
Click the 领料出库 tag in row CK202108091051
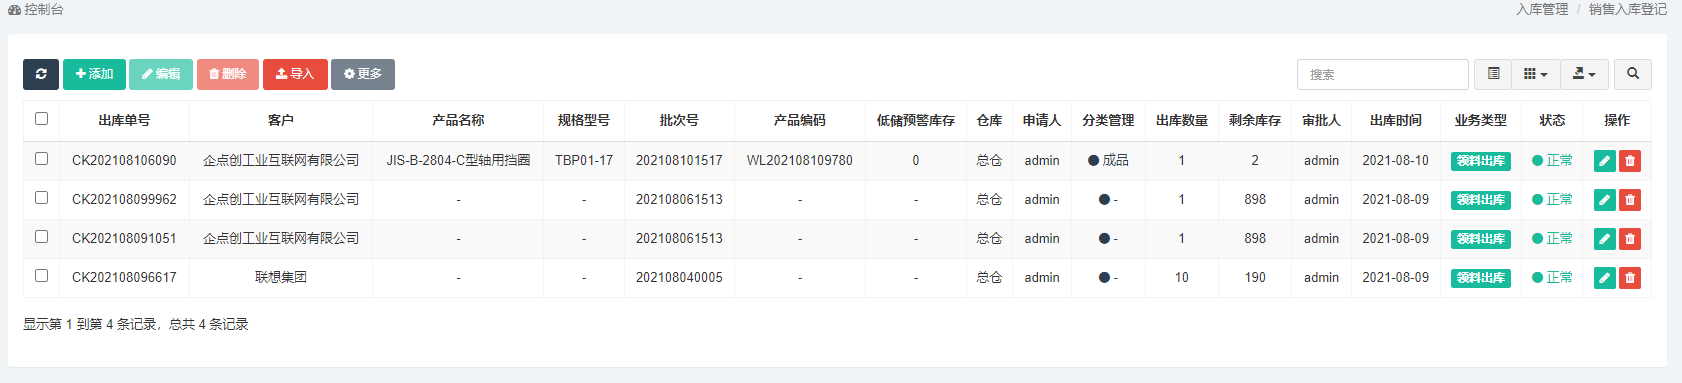1481,239
